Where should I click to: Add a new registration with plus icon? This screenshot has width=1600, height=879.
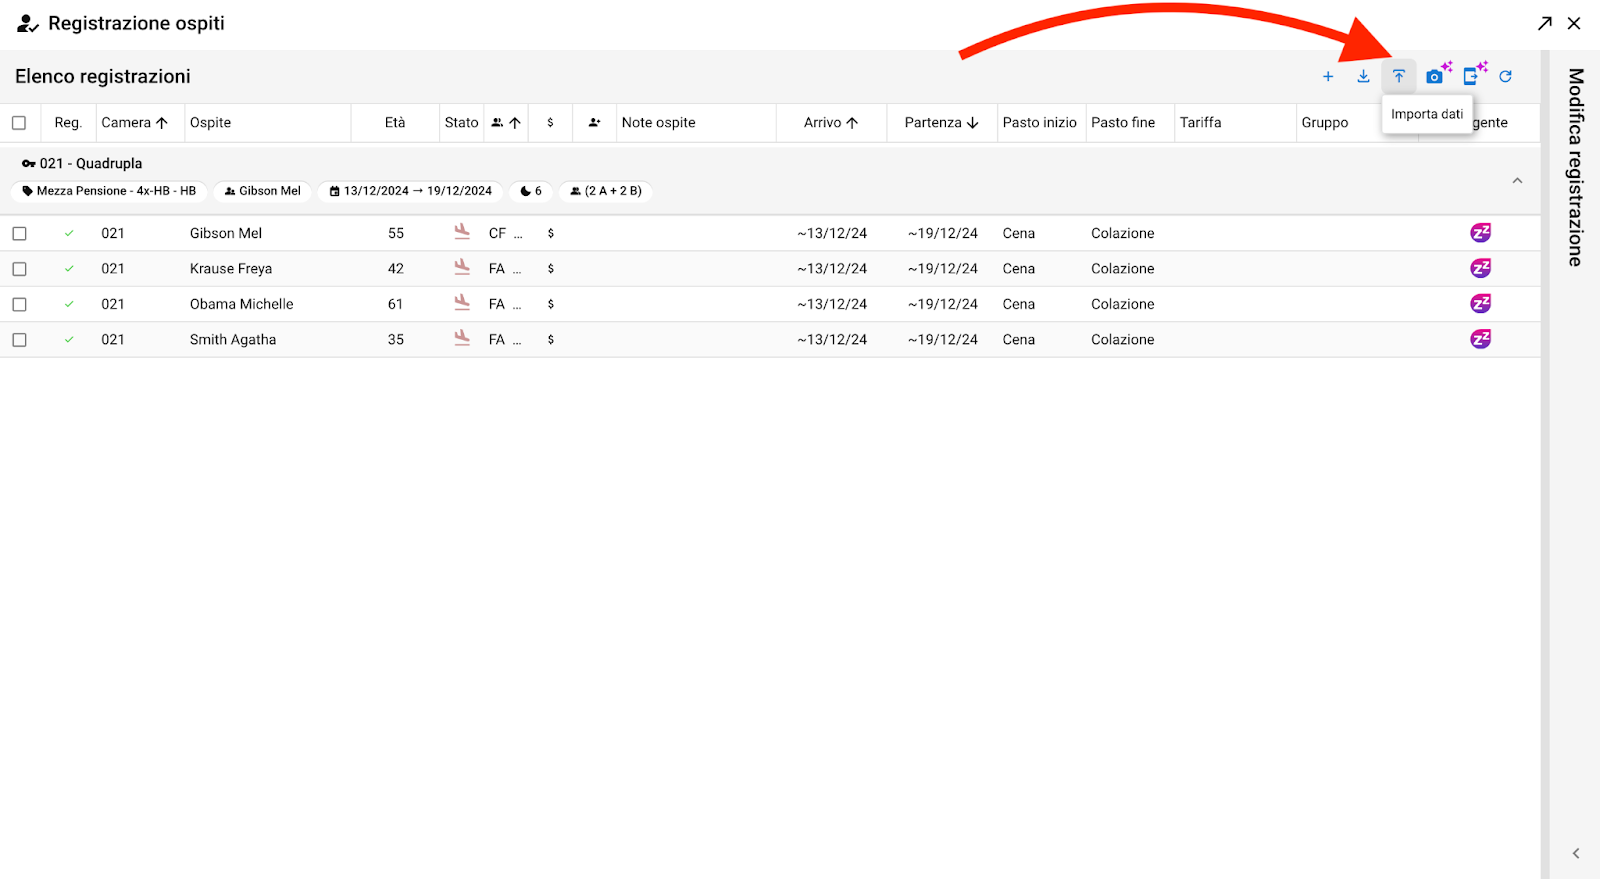pos(1328,76)
